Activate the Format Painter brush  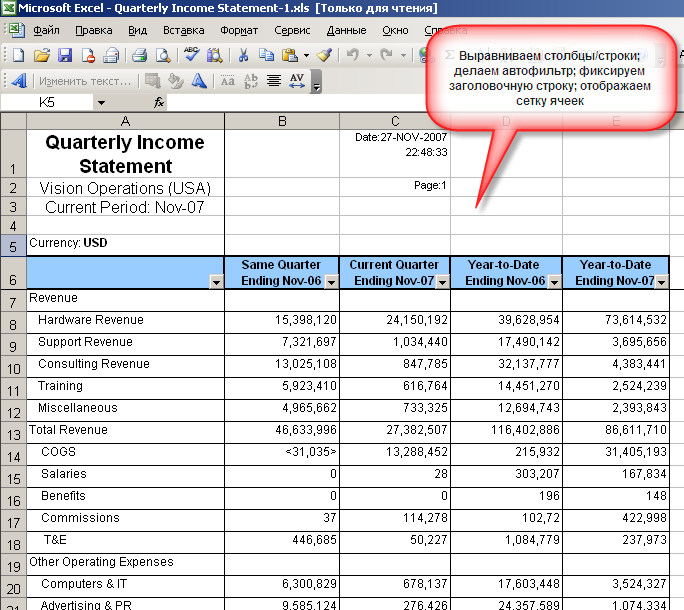click(325, 55)
